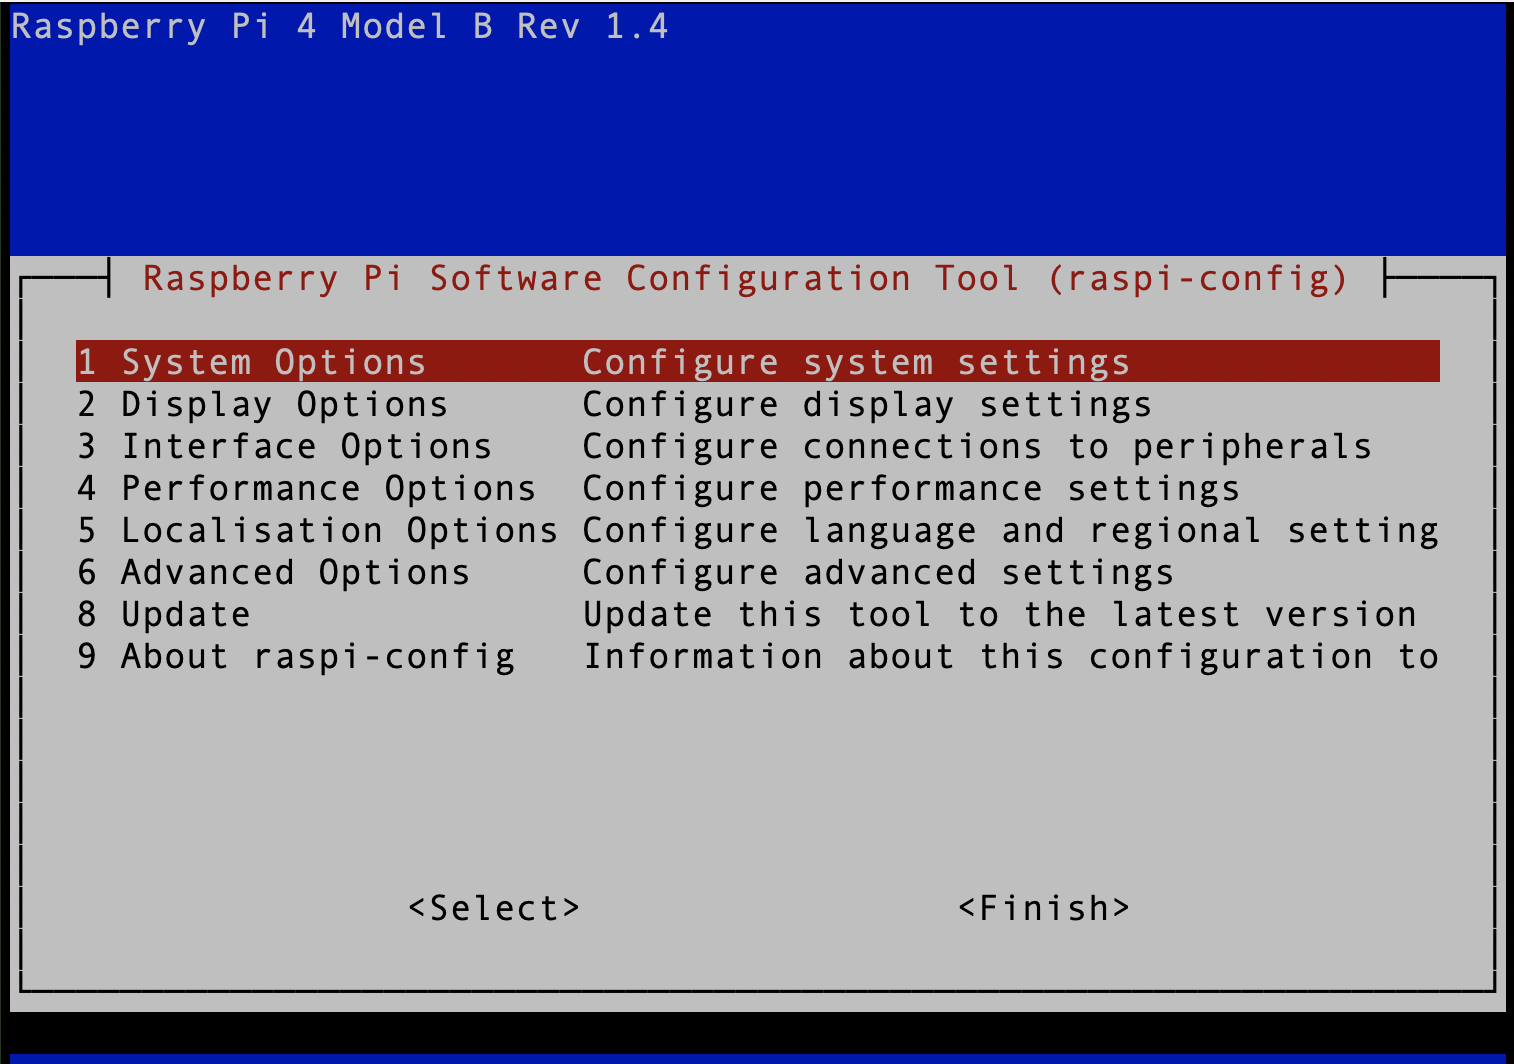Click 'Configure advanced settings' description text
Image resolution: width=1514 pixels, height=1064 pixels.
pyautogui.click(x=878, y=573)
